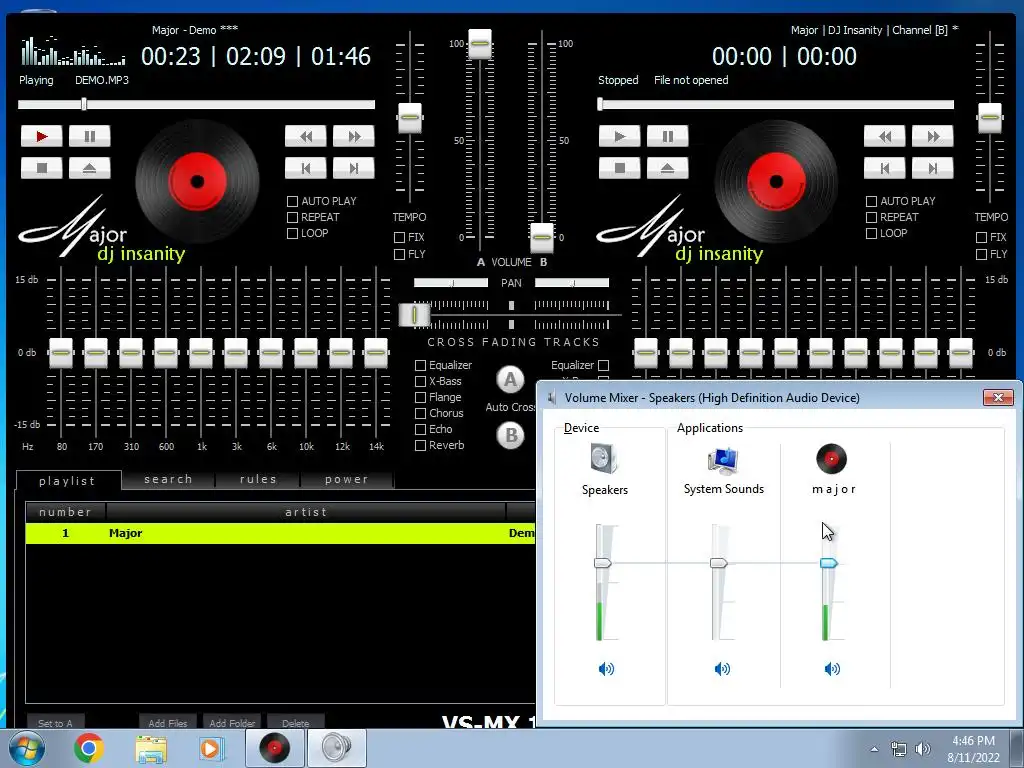The width and height of the screenshot is (1024, 768).
Task: Enable Echo effect for channel A
Action: coord(421,429)
